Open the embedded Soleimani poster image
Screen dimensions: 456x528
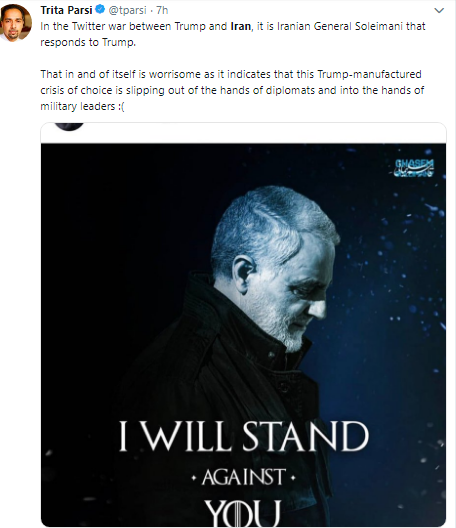click(243, 335)
